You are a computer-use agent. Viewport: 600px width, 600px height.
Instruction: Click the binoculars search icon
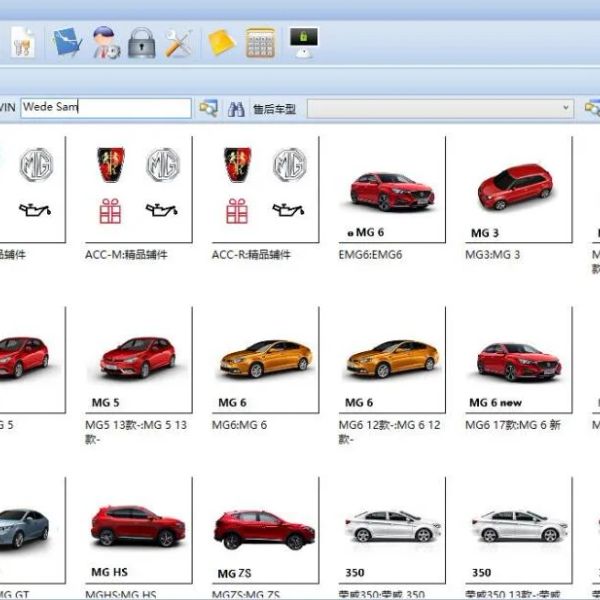click(x=236, y=109)
